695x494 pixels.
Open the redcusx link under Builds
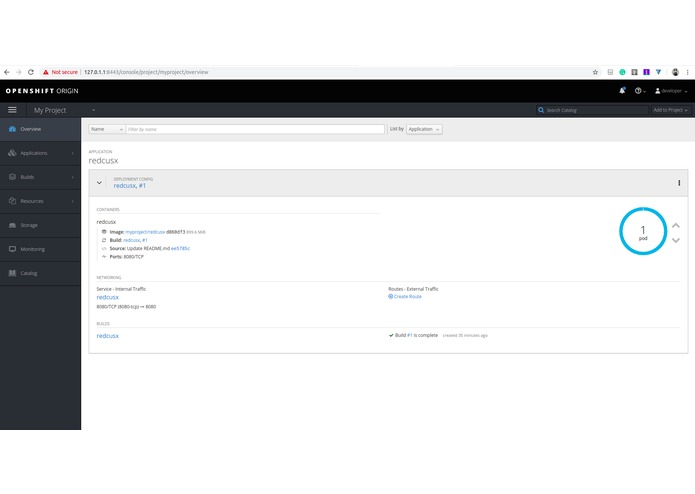(x=108, y=336)
